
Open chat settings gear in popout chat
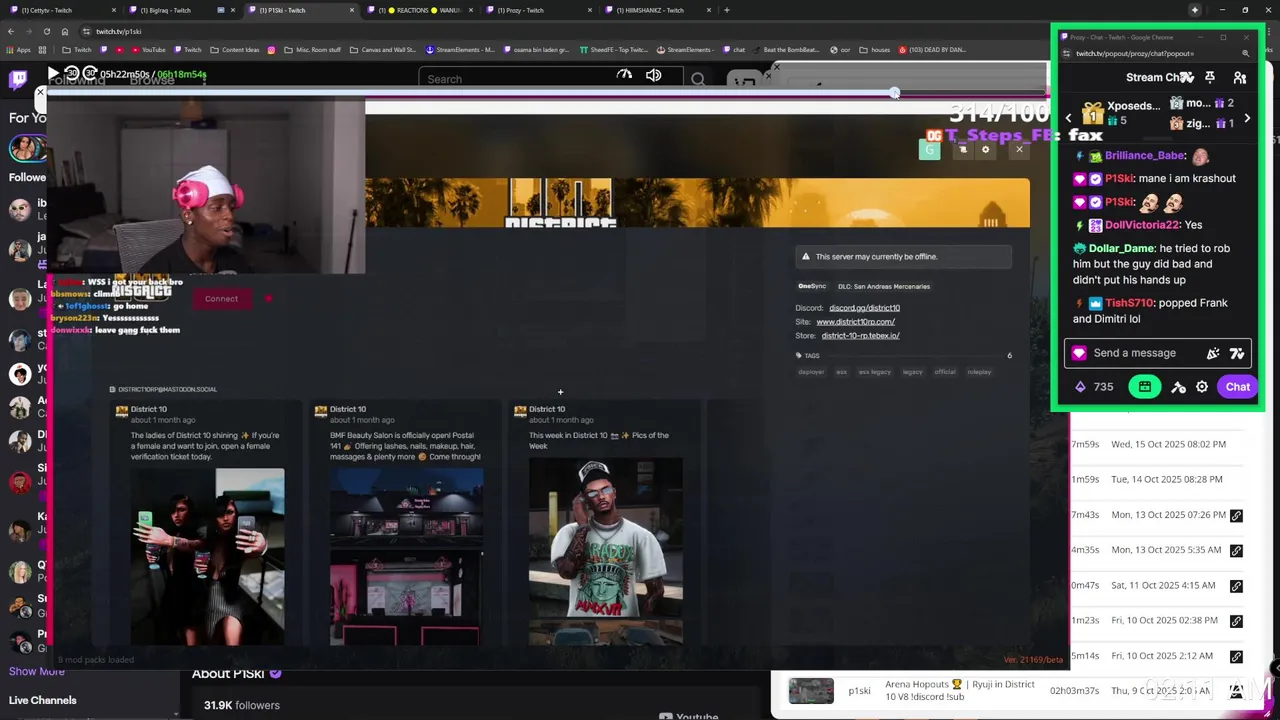point(1202,387)
